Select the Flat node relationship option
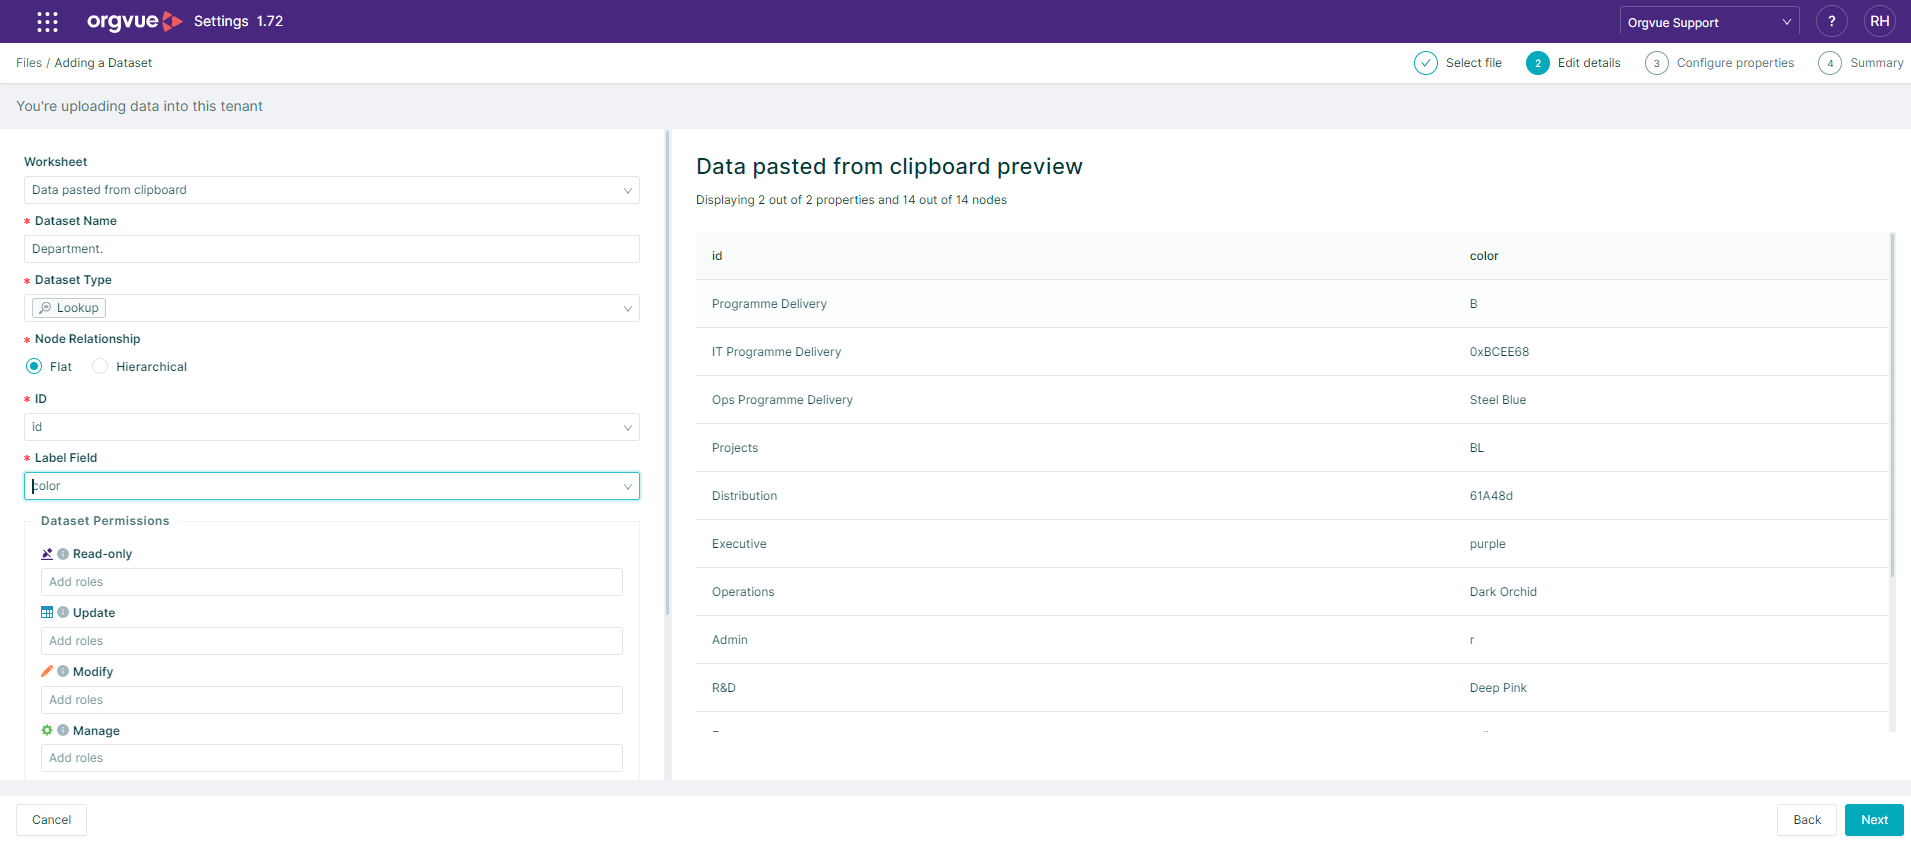 coord(34,367)
